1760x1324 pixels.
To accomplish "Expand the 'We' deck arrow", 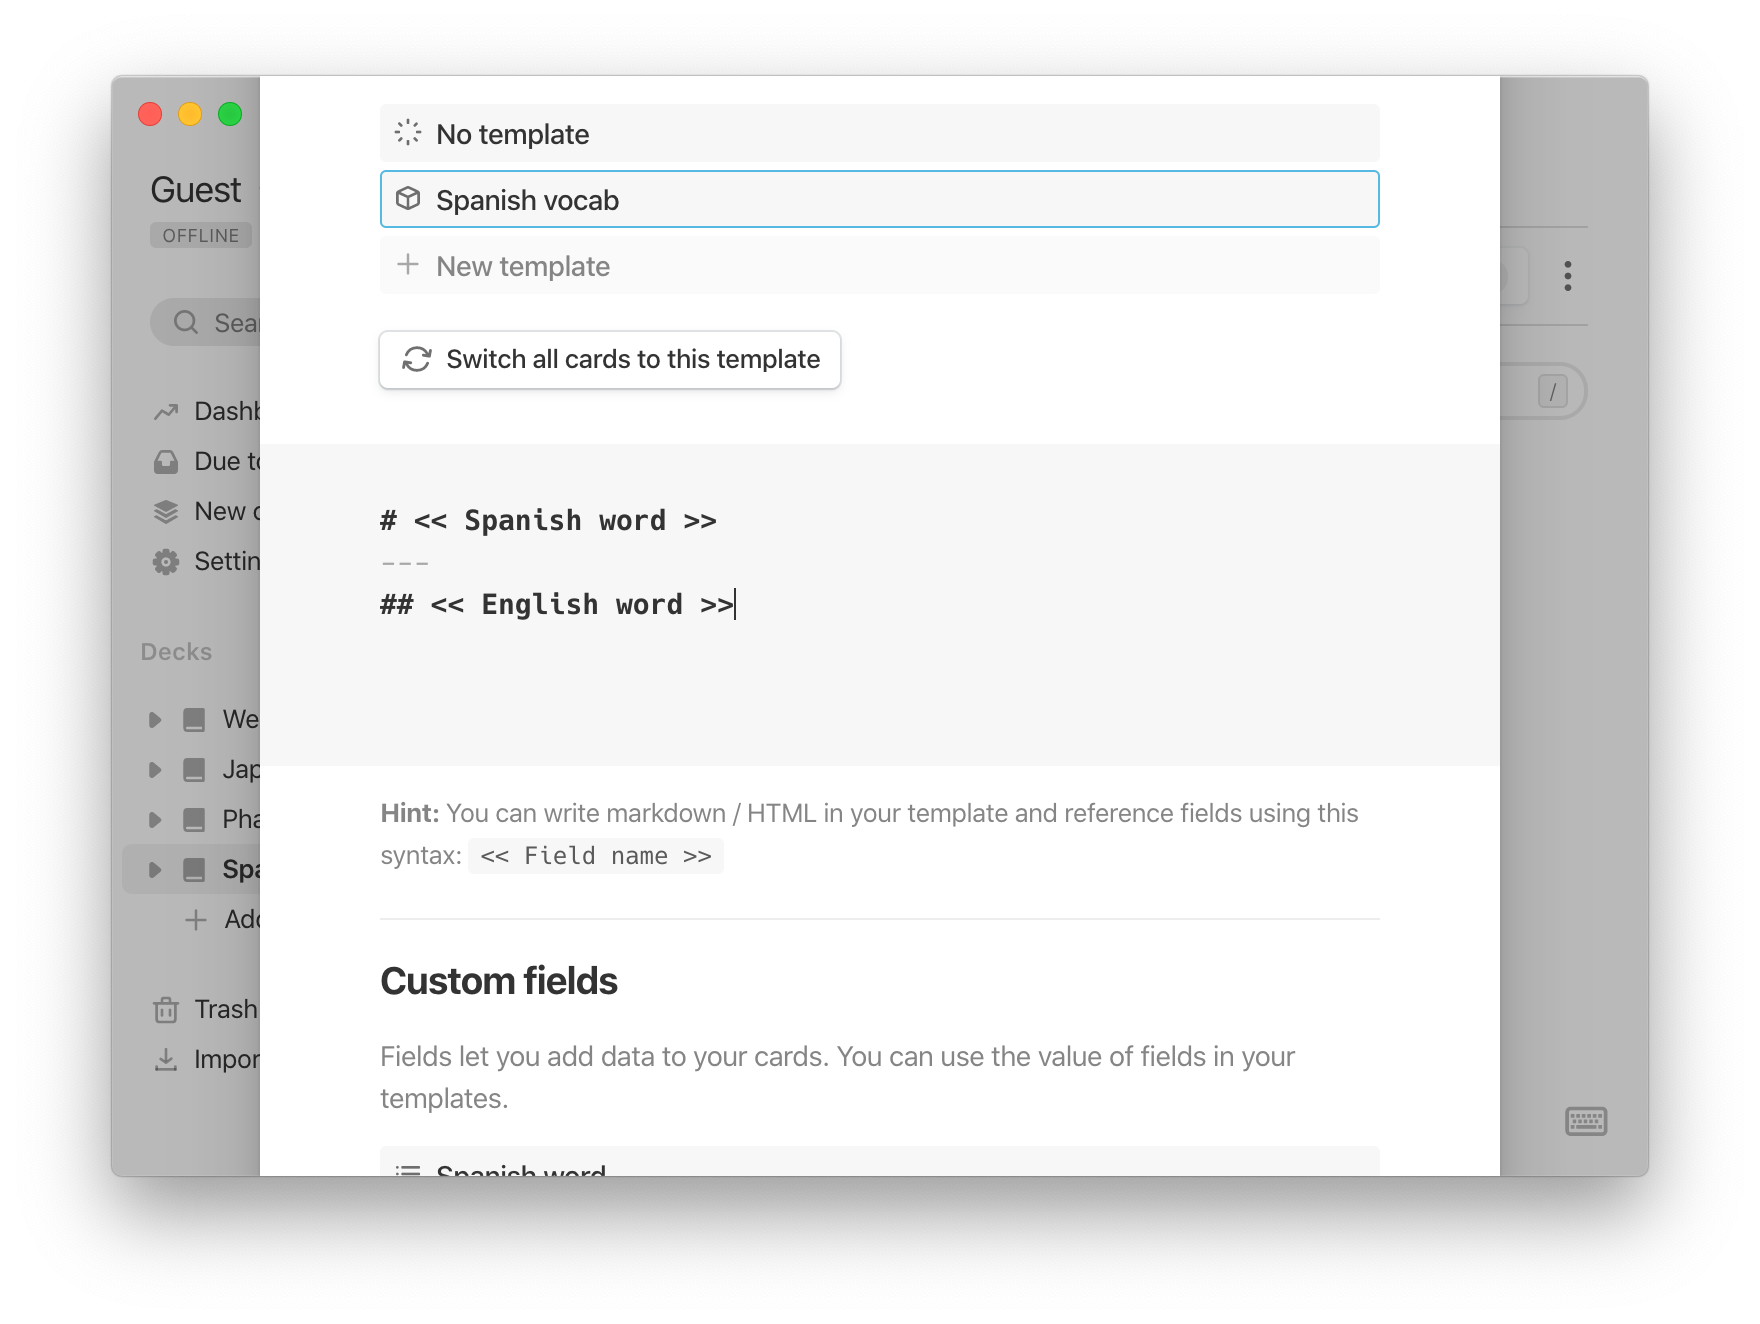I will 155,719.
